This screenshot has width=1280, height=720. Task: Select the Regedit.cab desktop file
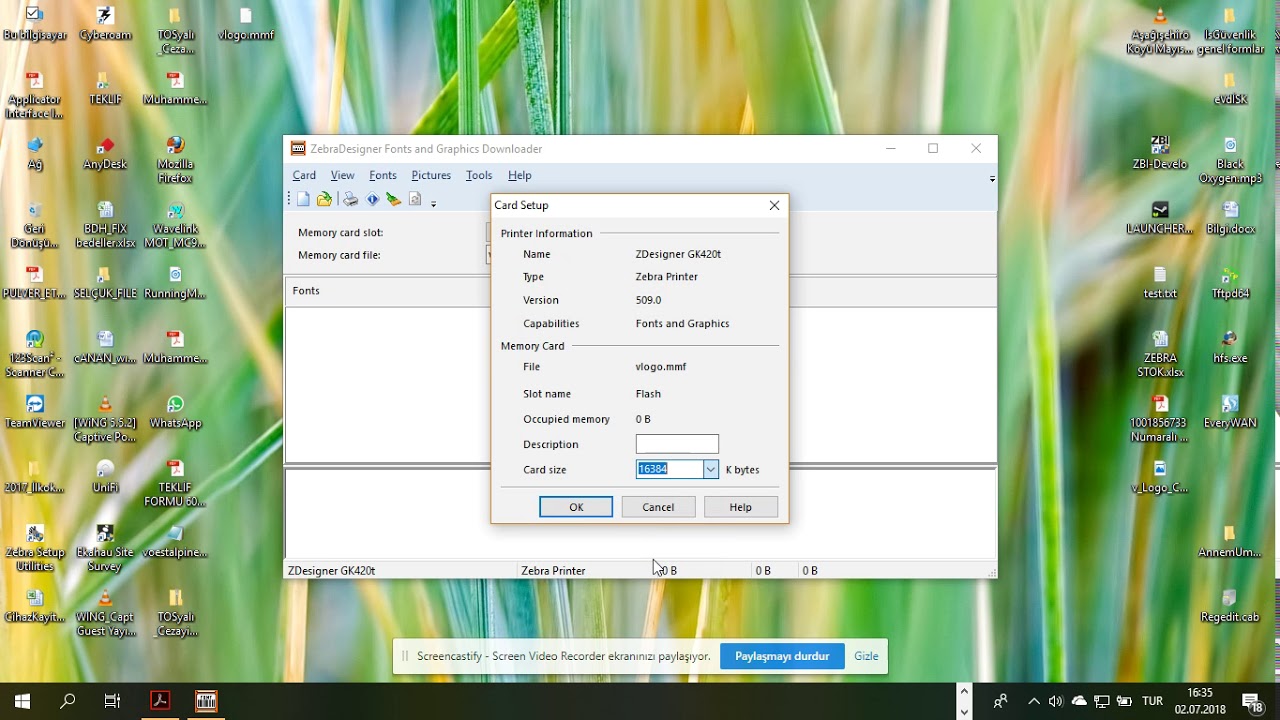[1230, 606]
